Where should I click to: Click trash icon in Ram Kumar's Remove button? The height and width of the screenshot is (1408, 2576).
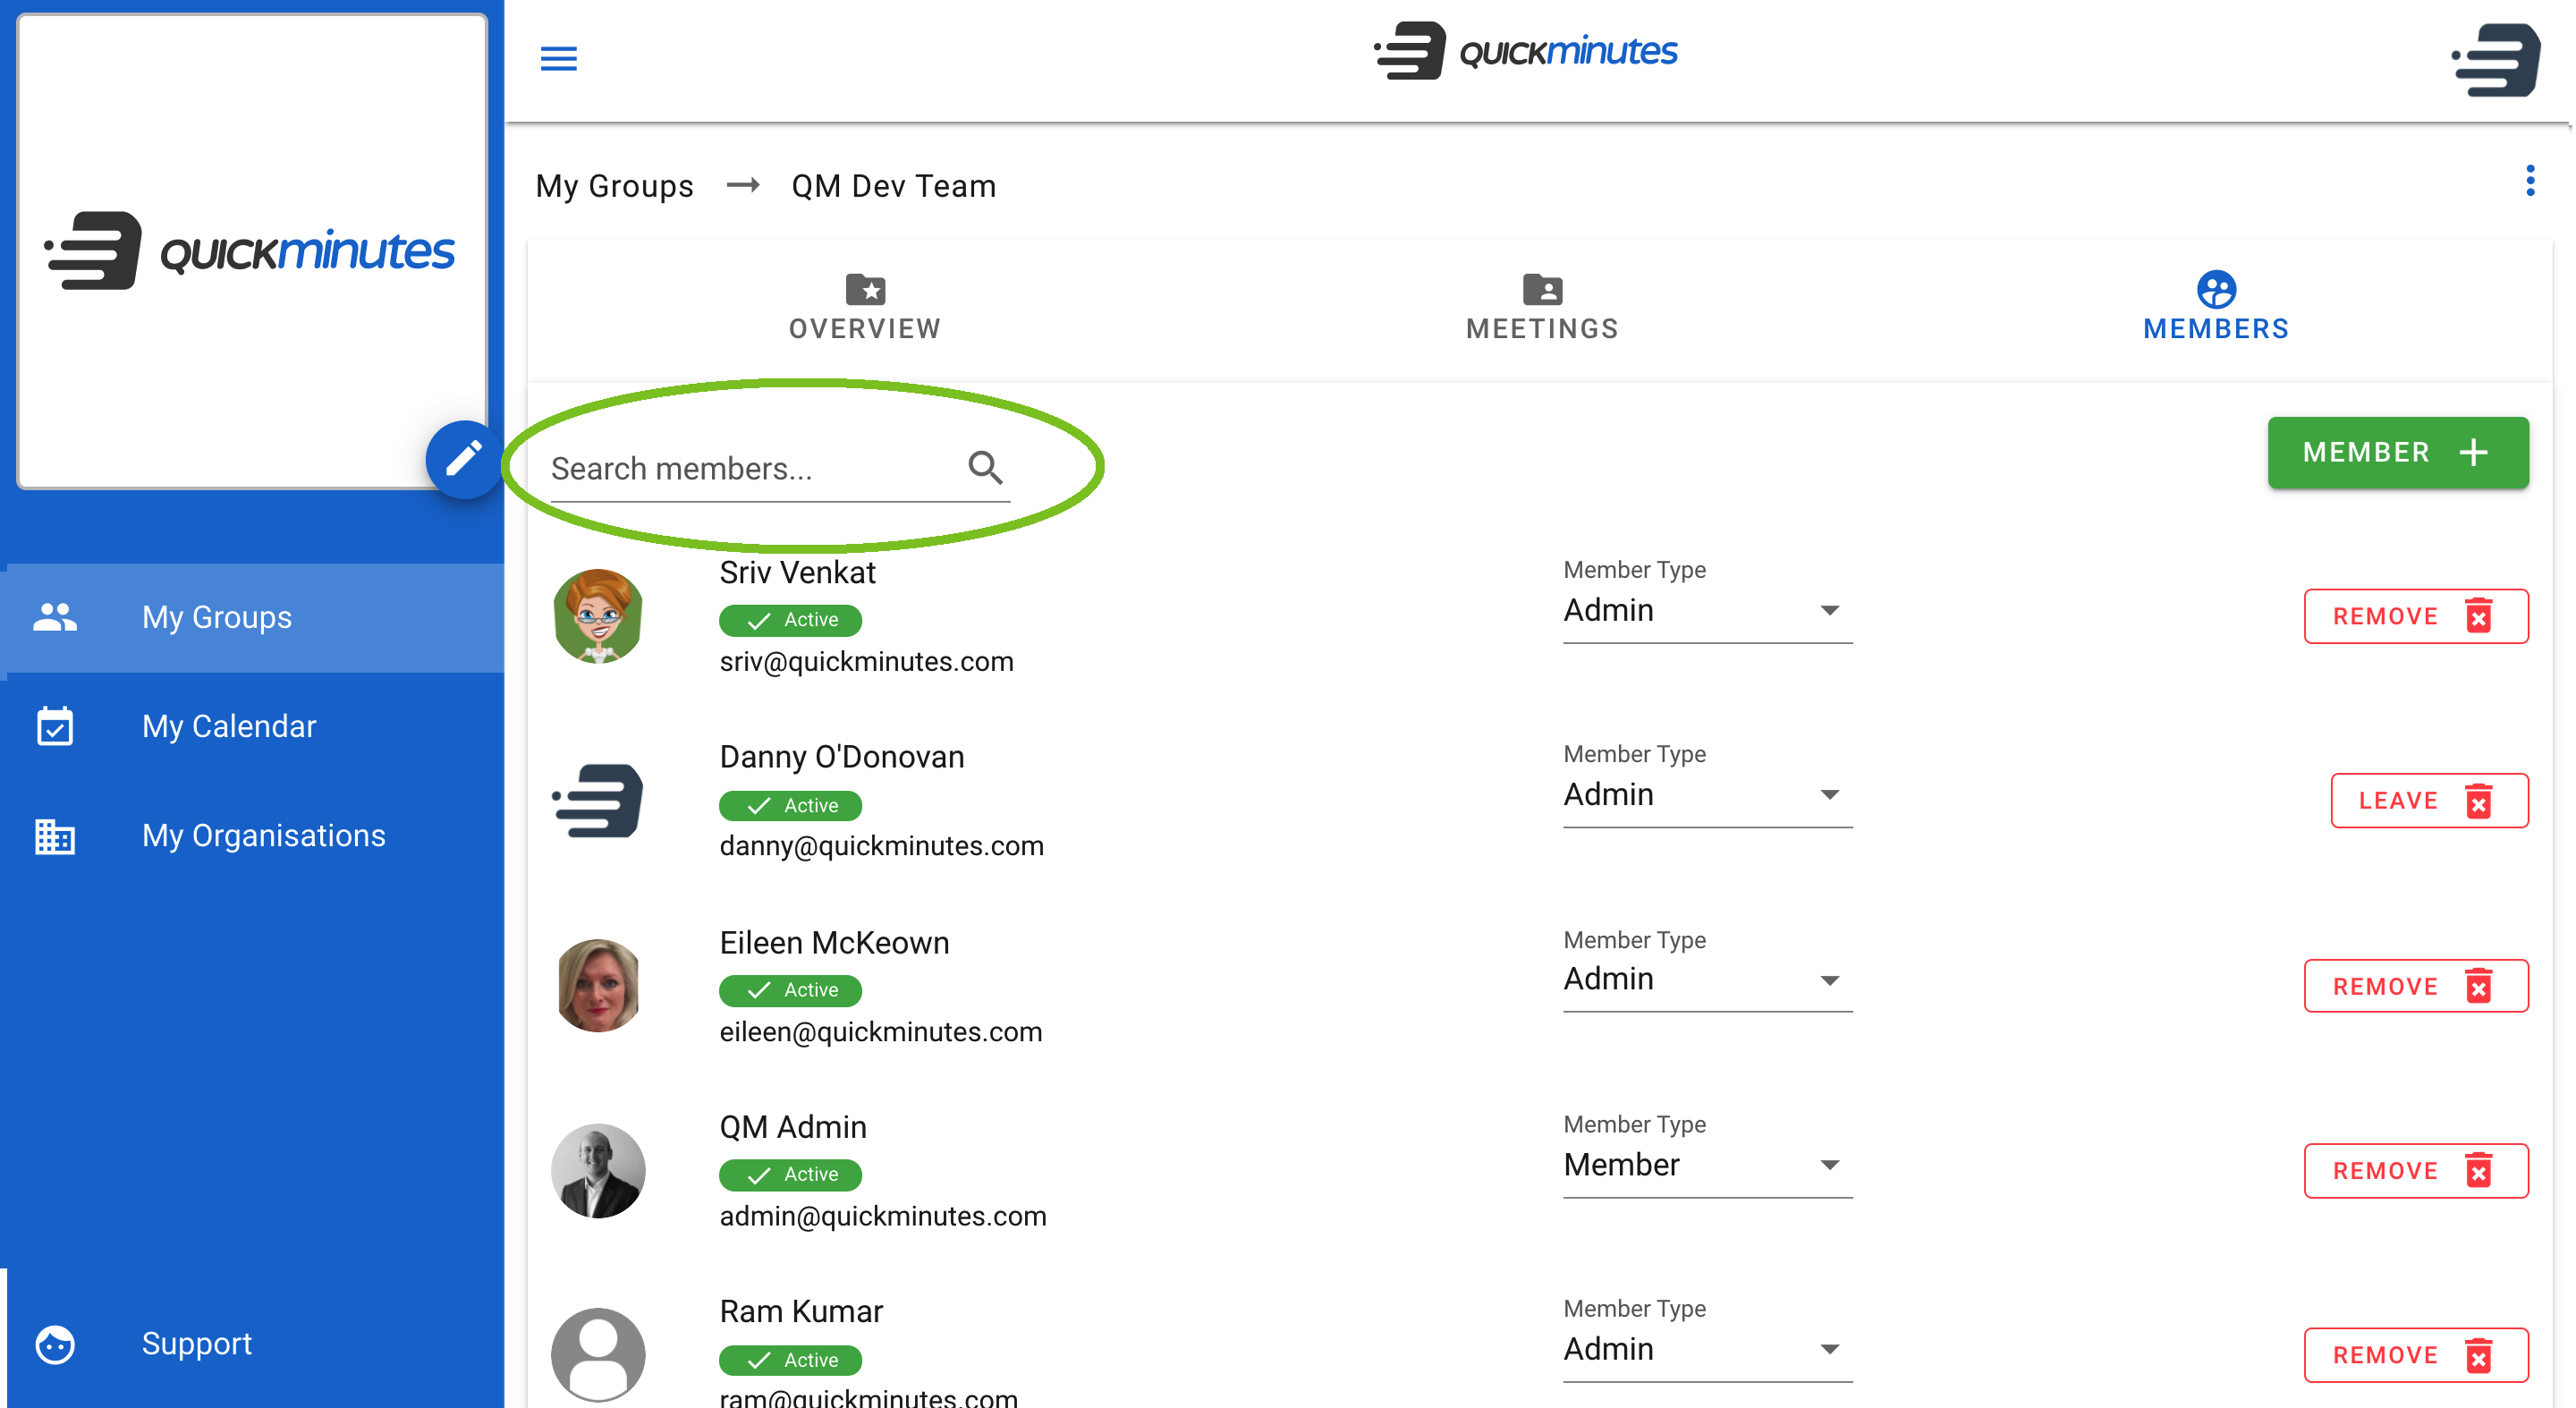(2478, 1356)
